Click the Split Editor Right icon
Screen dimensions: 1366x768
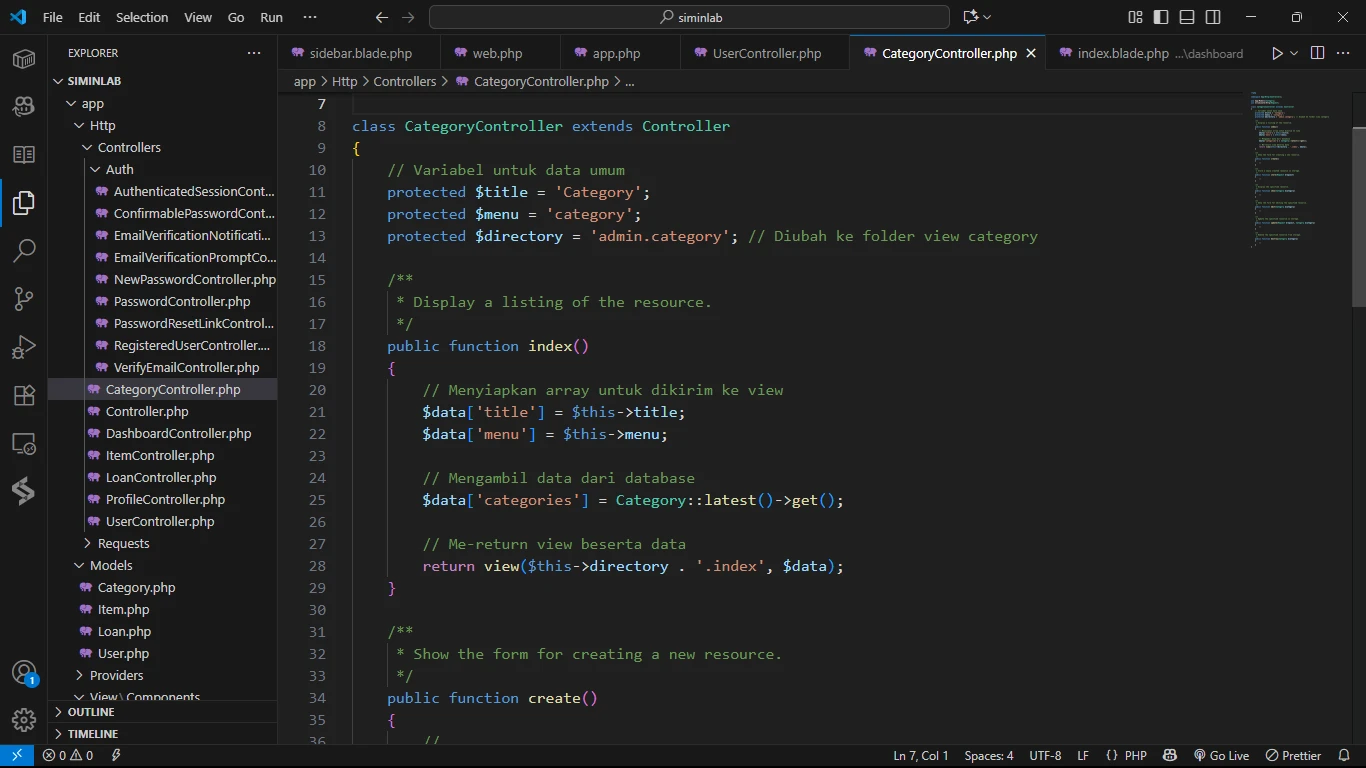[1317, 53]
